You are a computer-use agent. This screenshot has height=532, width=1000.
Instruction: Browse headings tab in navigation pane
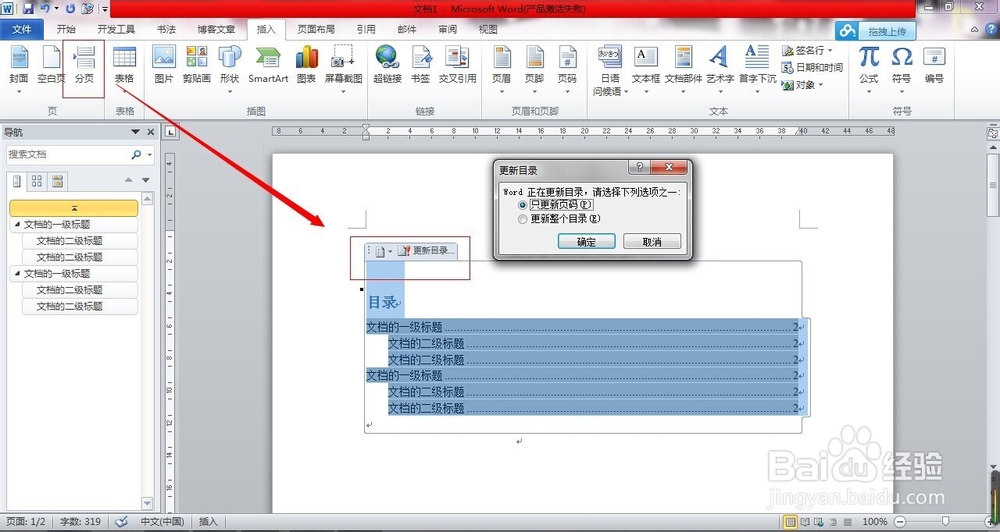[x=17, y=182]
